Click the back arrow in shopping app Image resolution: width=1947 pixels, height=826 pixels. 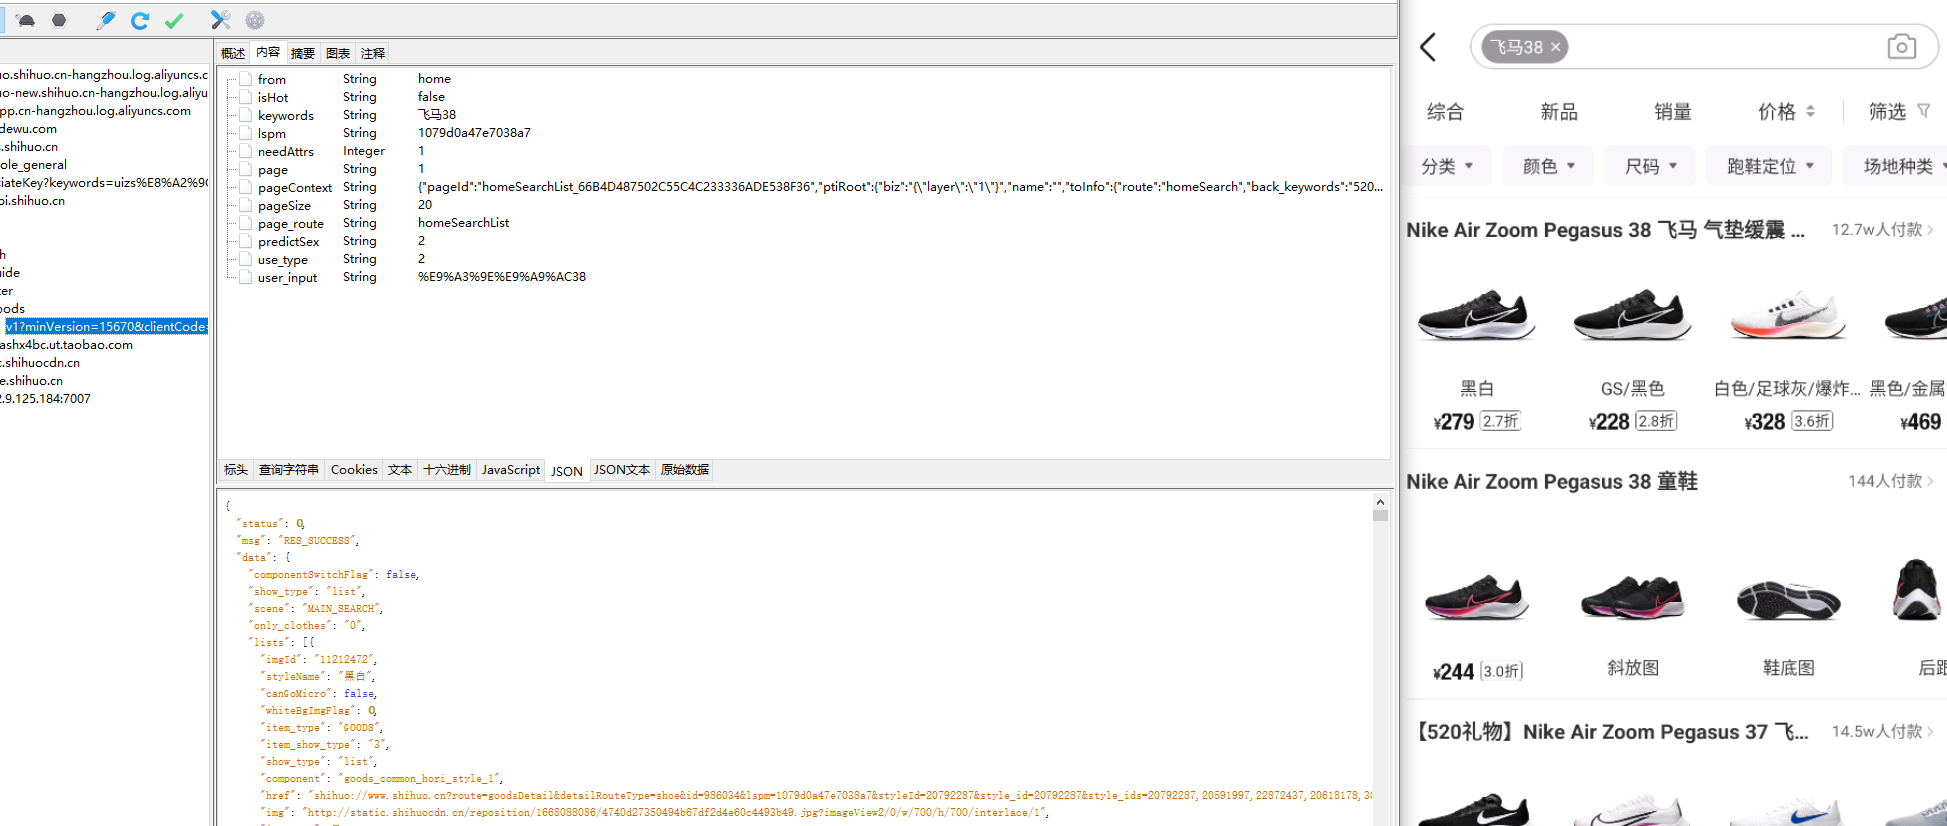1428,47
